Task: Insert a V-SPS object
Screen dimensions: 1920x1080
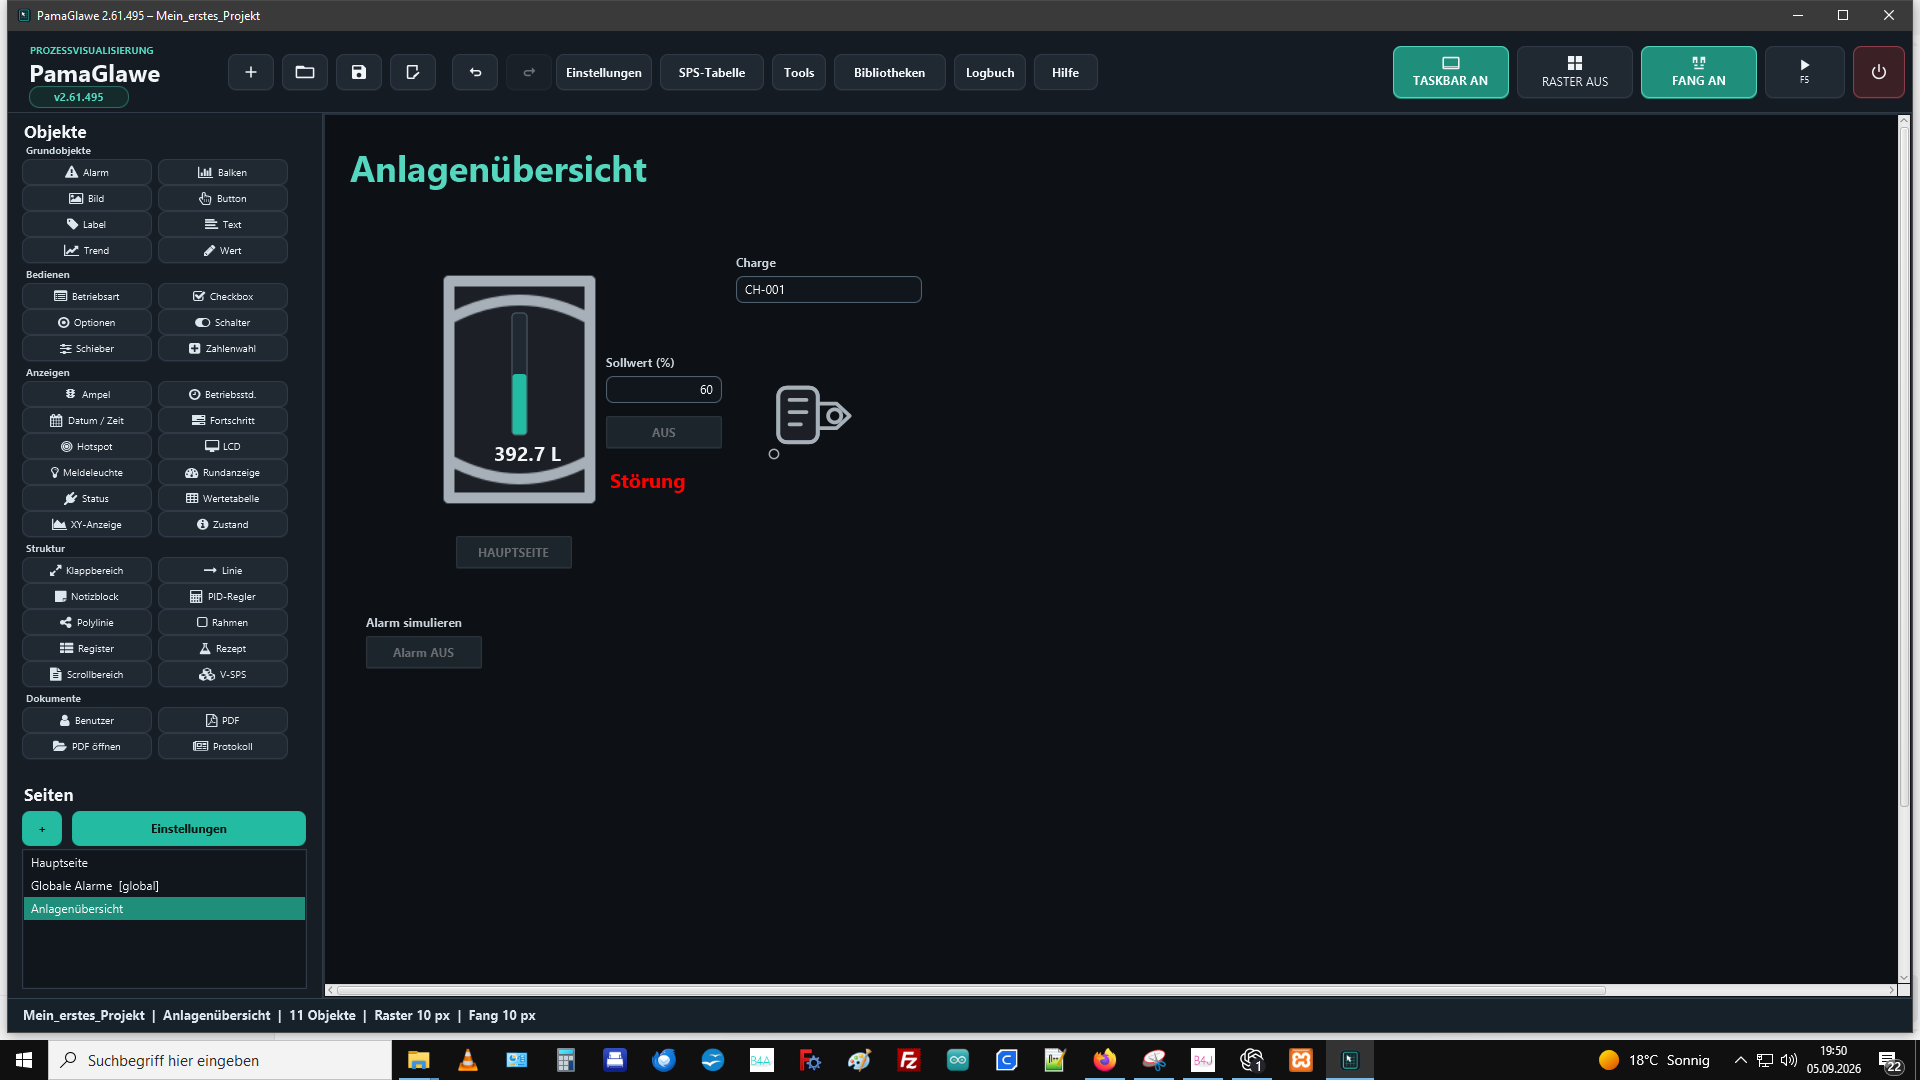Action: coord(223,674)
